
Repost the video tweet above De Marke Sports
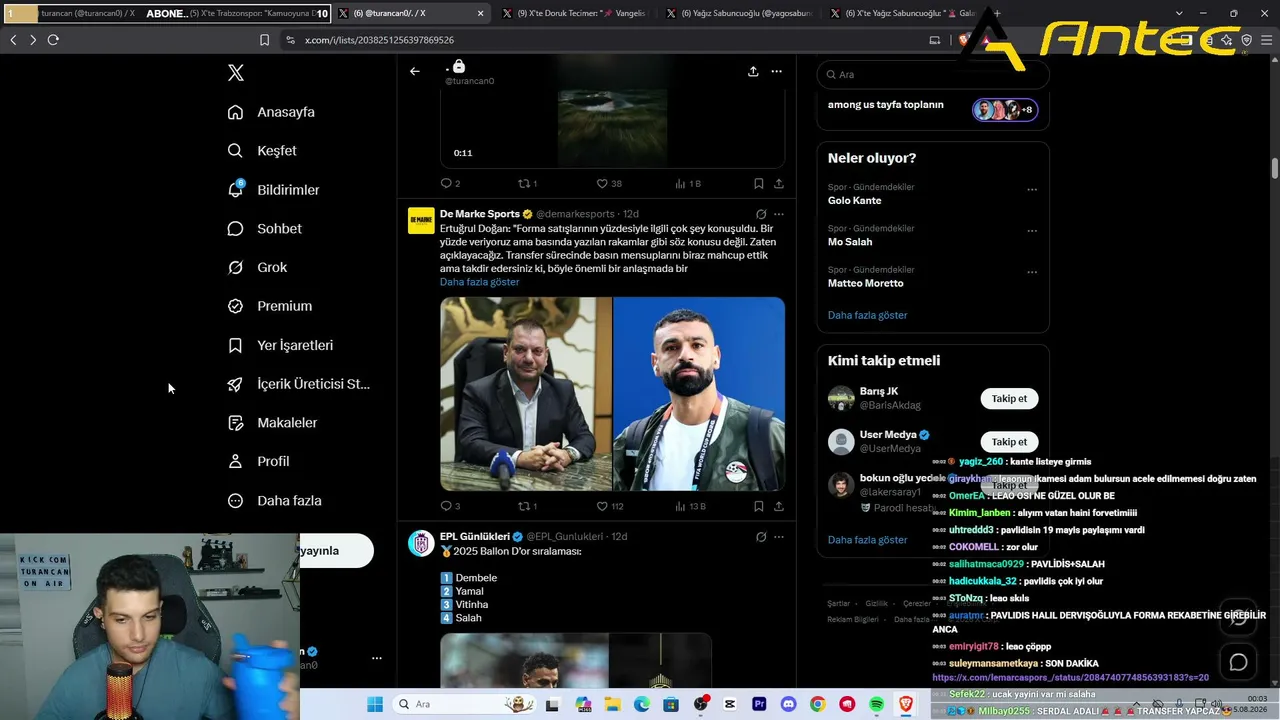[527, 184]
